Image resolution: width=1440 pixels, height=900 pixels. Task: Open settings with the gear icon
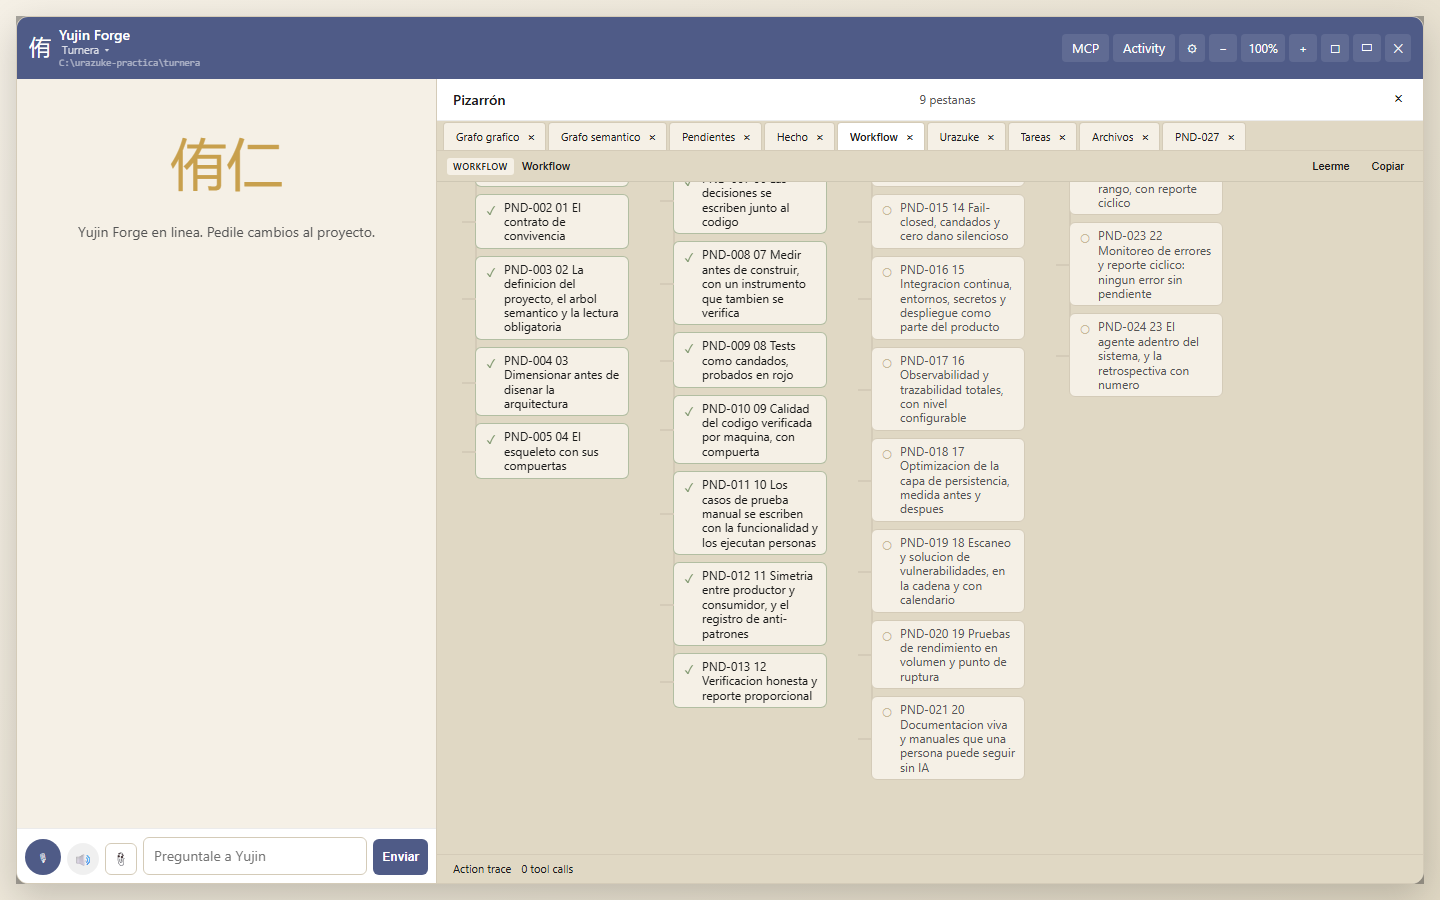1192,48
